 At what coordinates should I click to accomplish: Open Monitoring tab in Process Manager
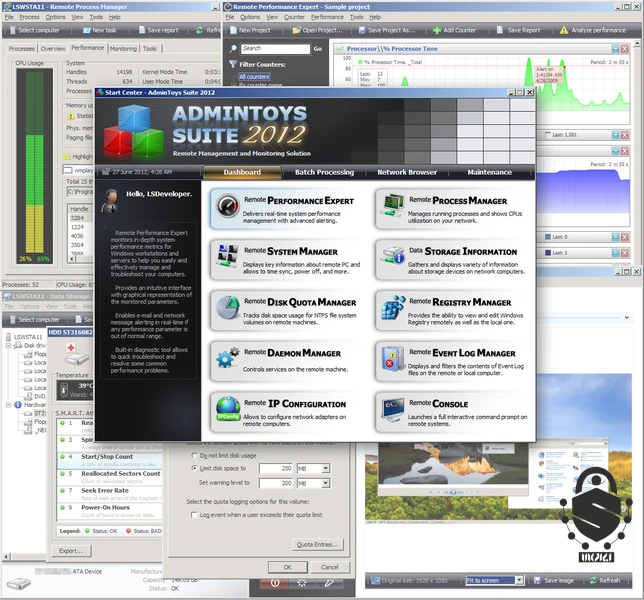click(x=123, y=48)
